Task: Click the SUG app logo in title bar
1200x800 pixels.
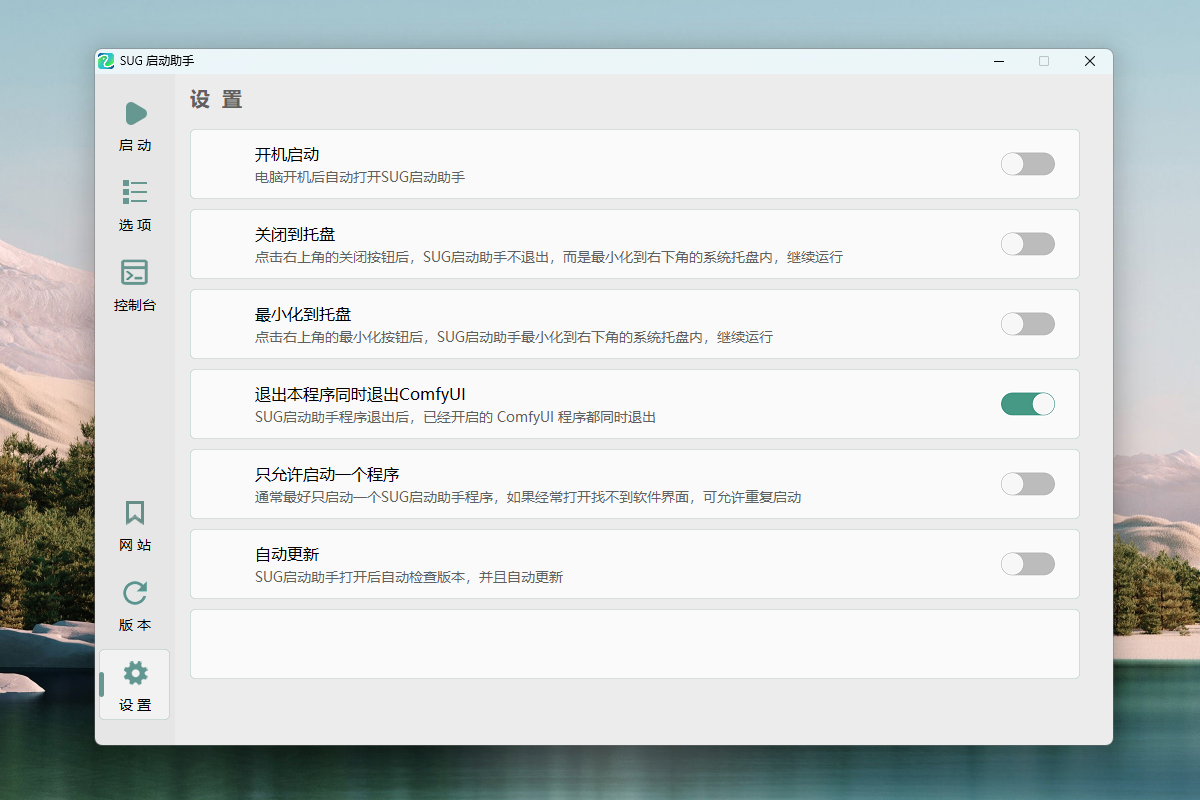Action: pyautogui.click(x=106, y=61)
